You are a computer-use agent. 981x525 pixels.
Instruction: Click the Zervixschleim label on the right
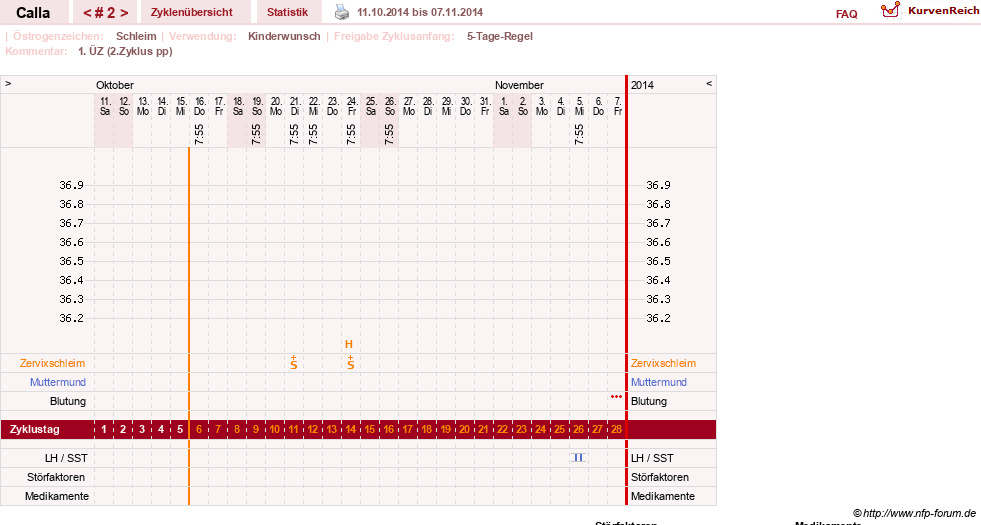tap(663, 363)
